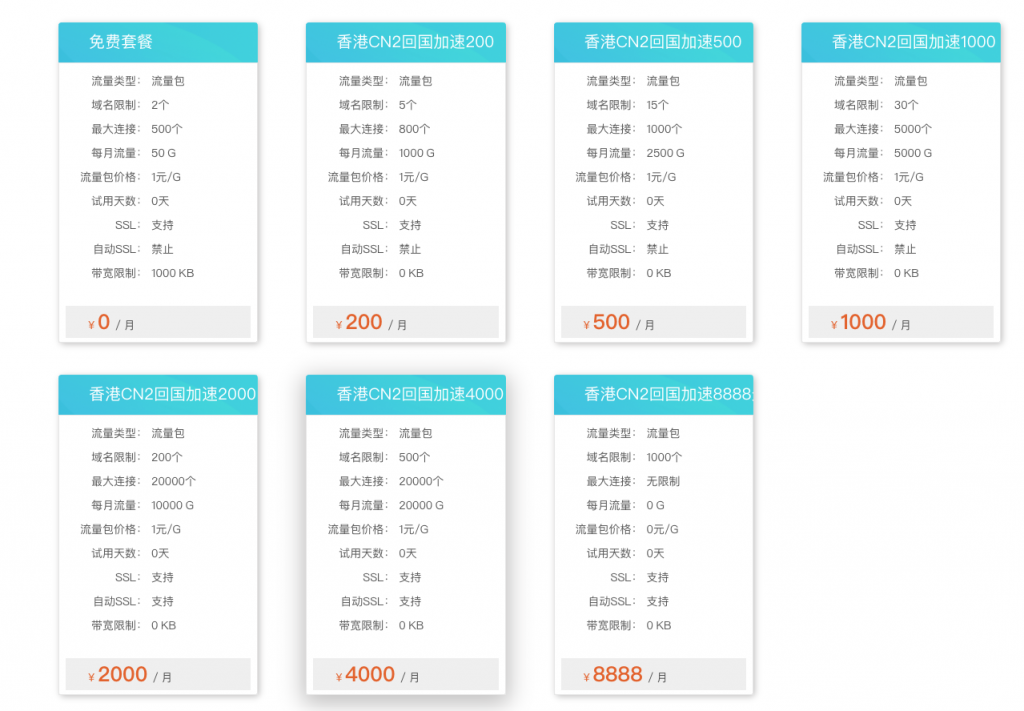Click the 香港CN2回国加速4000 plan title
This screenshot has height=711, width=1024.
419,394
